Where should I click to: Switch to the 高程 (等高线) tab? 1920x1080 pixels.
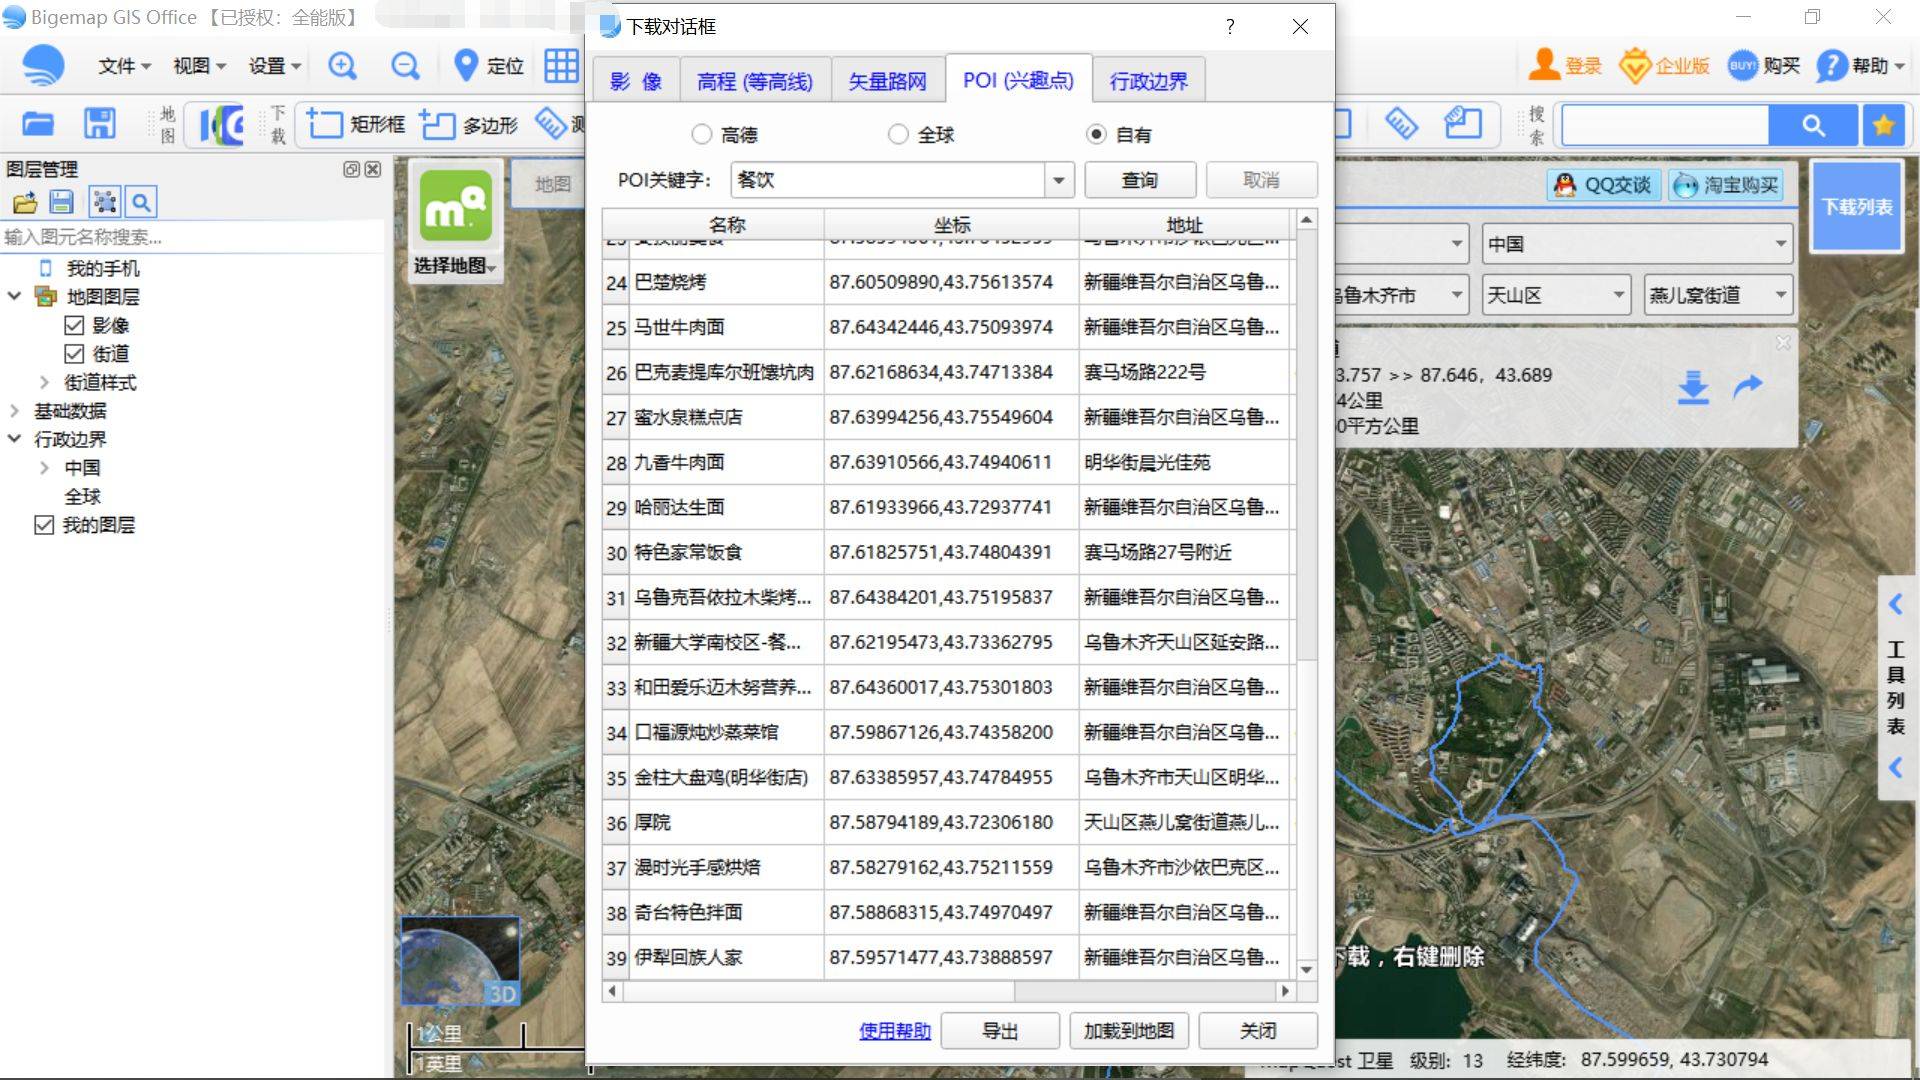pyautogui.click(x=755, y=81)
